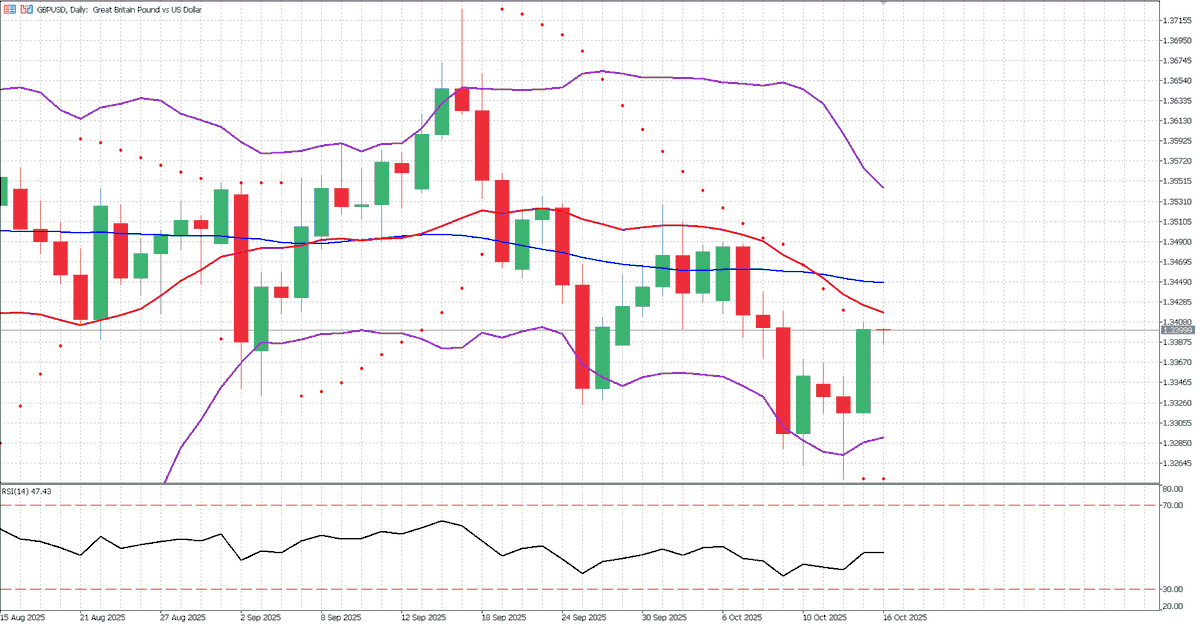This screenshot has width=1200, height=624.
Task: Toggle the one-click trading panel icon
Action: (26, 9)
